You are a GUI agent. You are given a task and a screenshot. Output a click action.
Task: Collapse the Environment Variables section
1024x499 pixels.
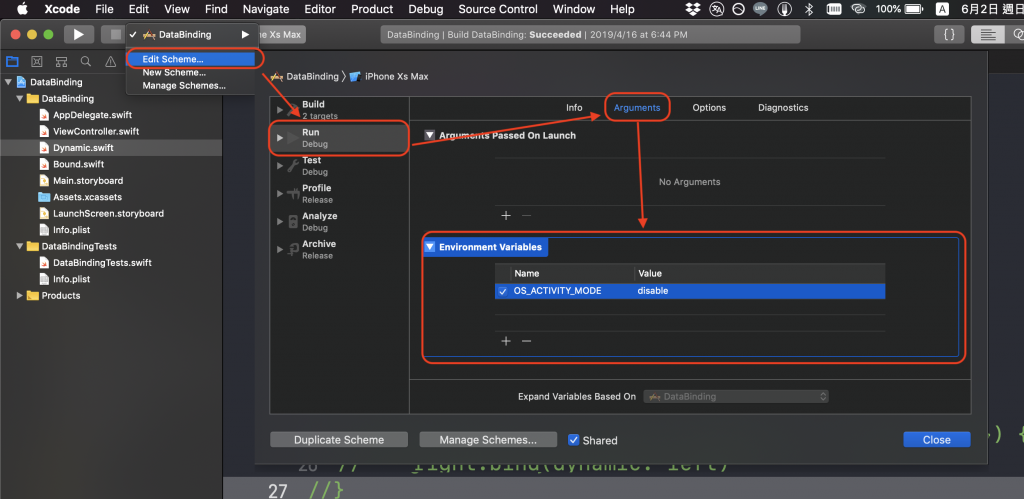(430, 247)
